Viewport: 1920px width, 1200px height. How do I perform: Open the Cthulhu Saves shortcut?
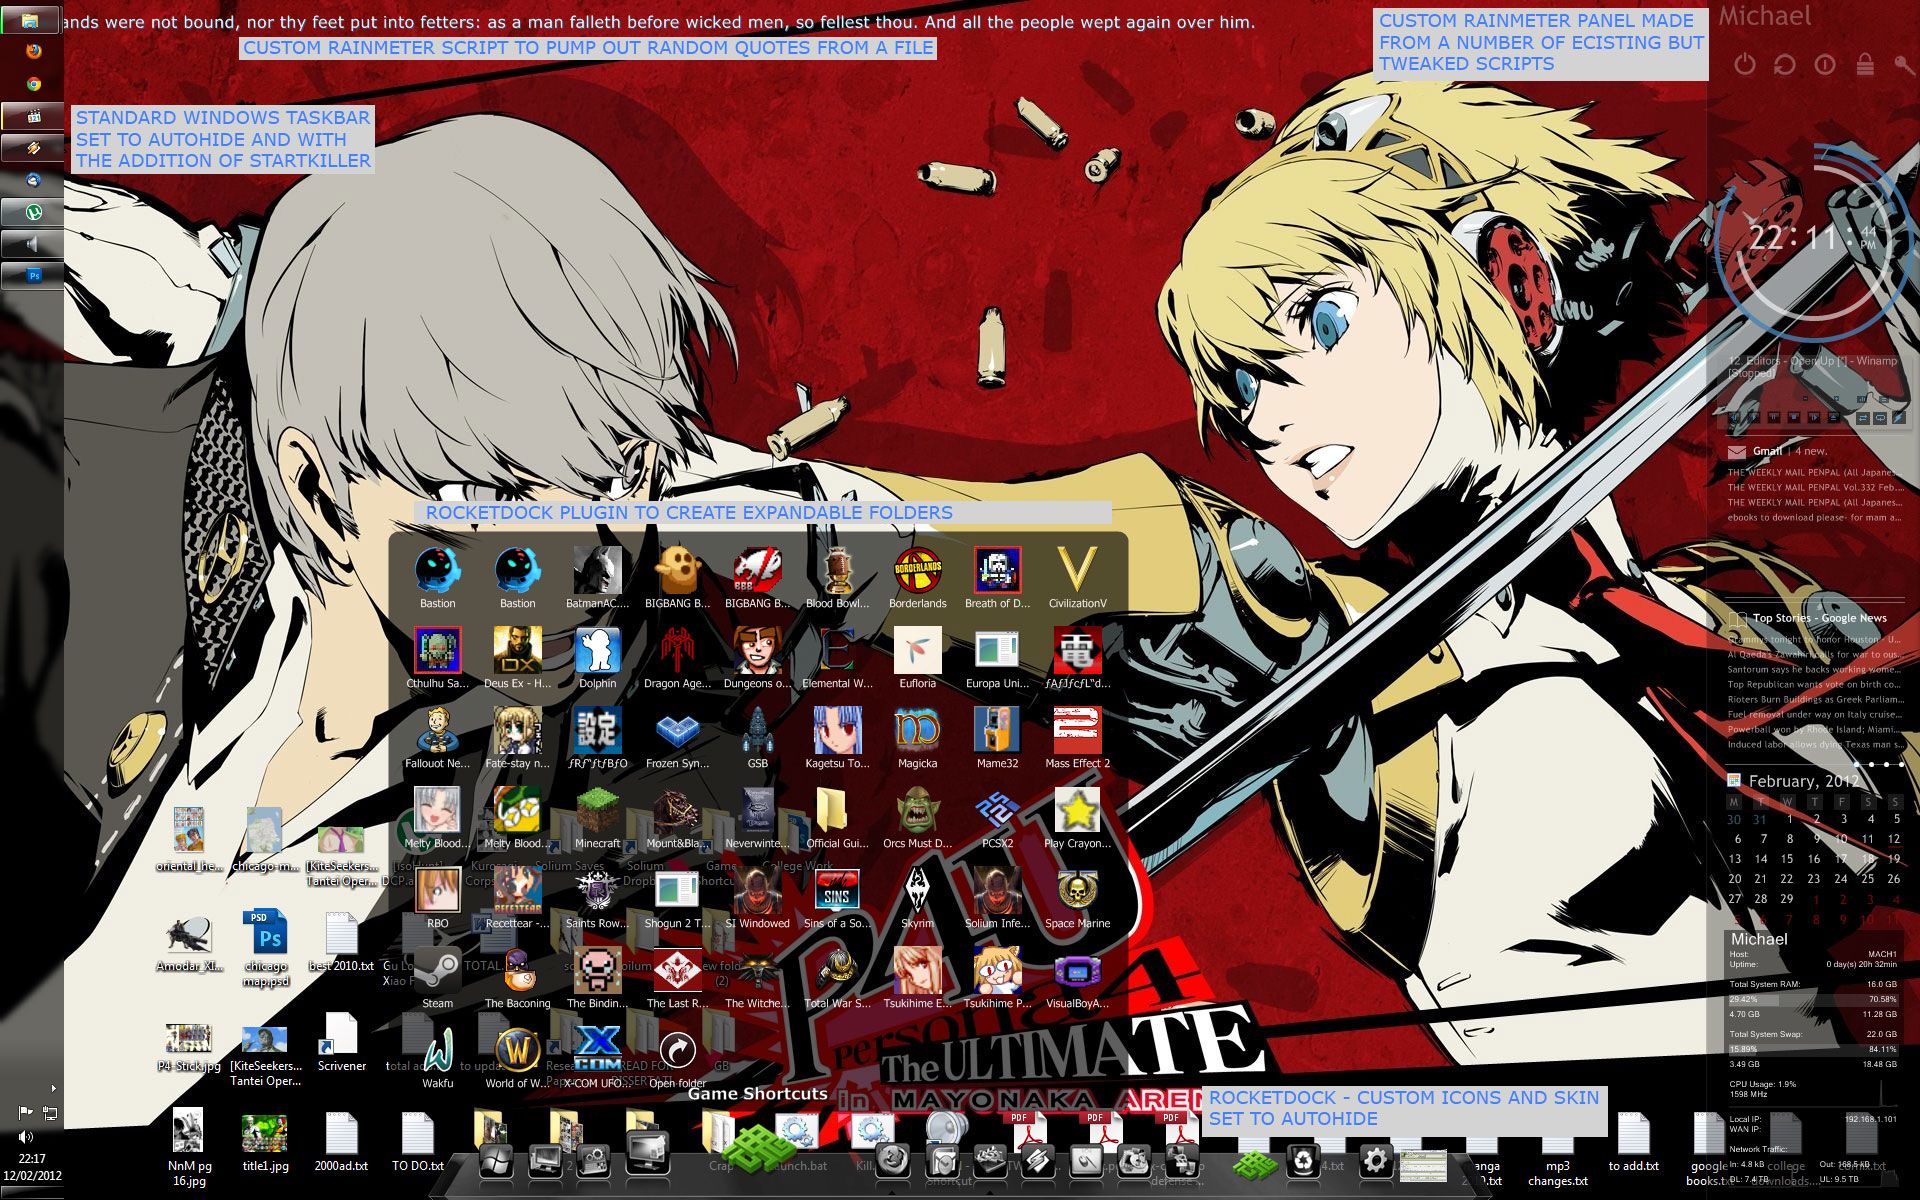coord(437,658)
